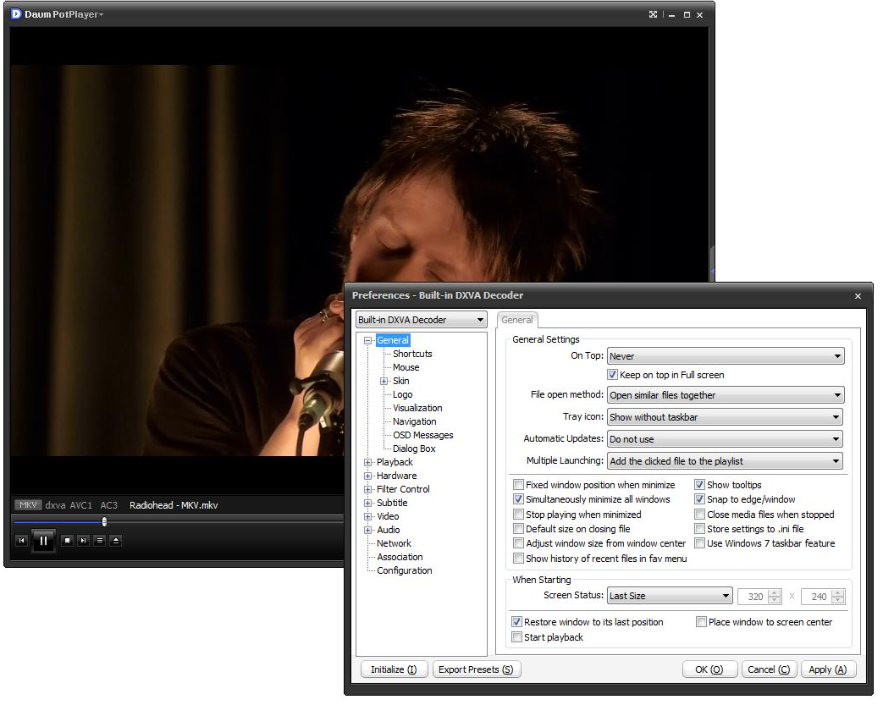Select the General tab
The width and height of the screenshot is (892, 708).
pyautogui.click(x=517, y=320)
